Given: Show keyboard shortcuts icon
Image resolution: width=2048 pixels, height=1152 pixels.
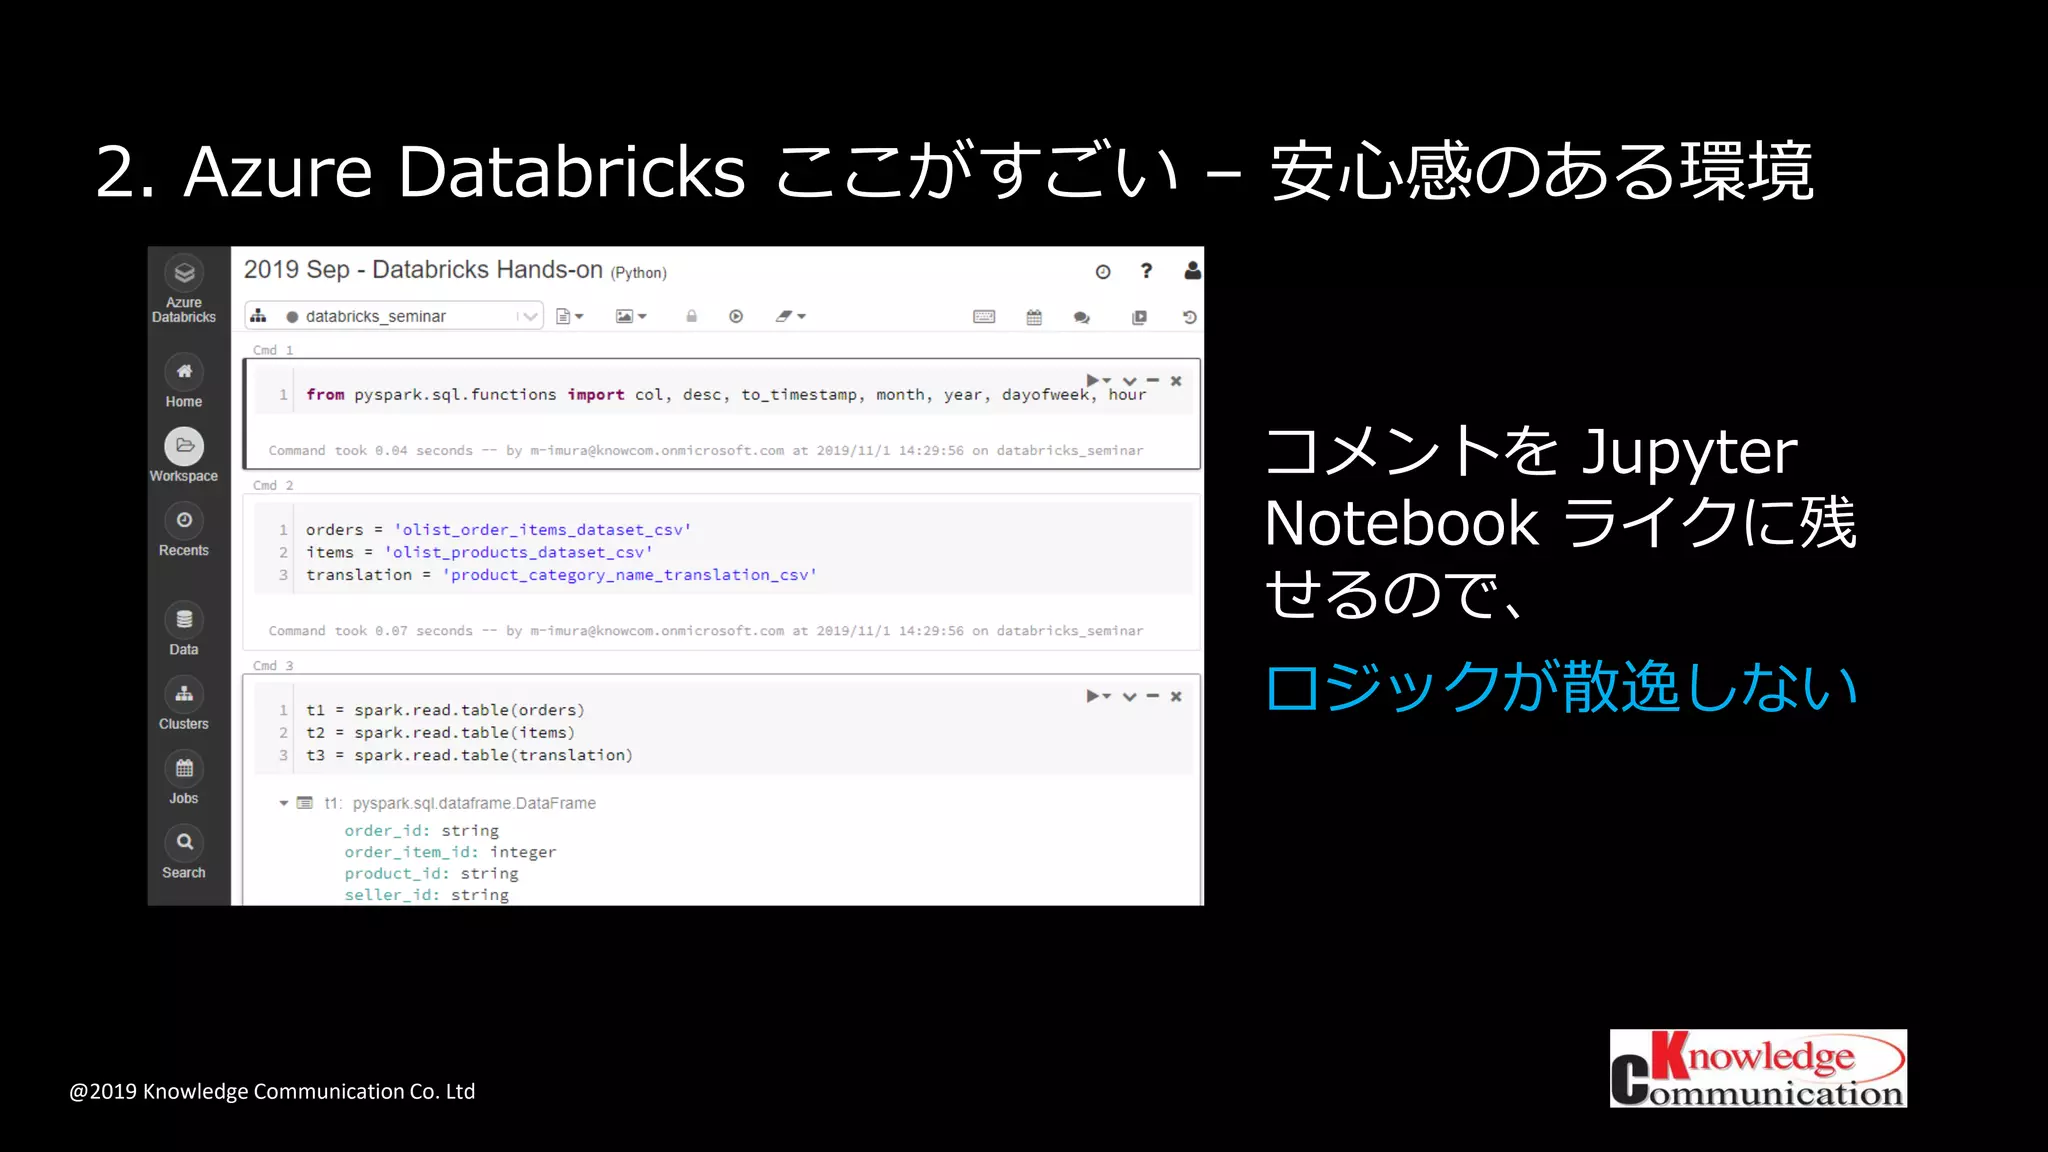Looking at the screenshot, I should (984, 317).
